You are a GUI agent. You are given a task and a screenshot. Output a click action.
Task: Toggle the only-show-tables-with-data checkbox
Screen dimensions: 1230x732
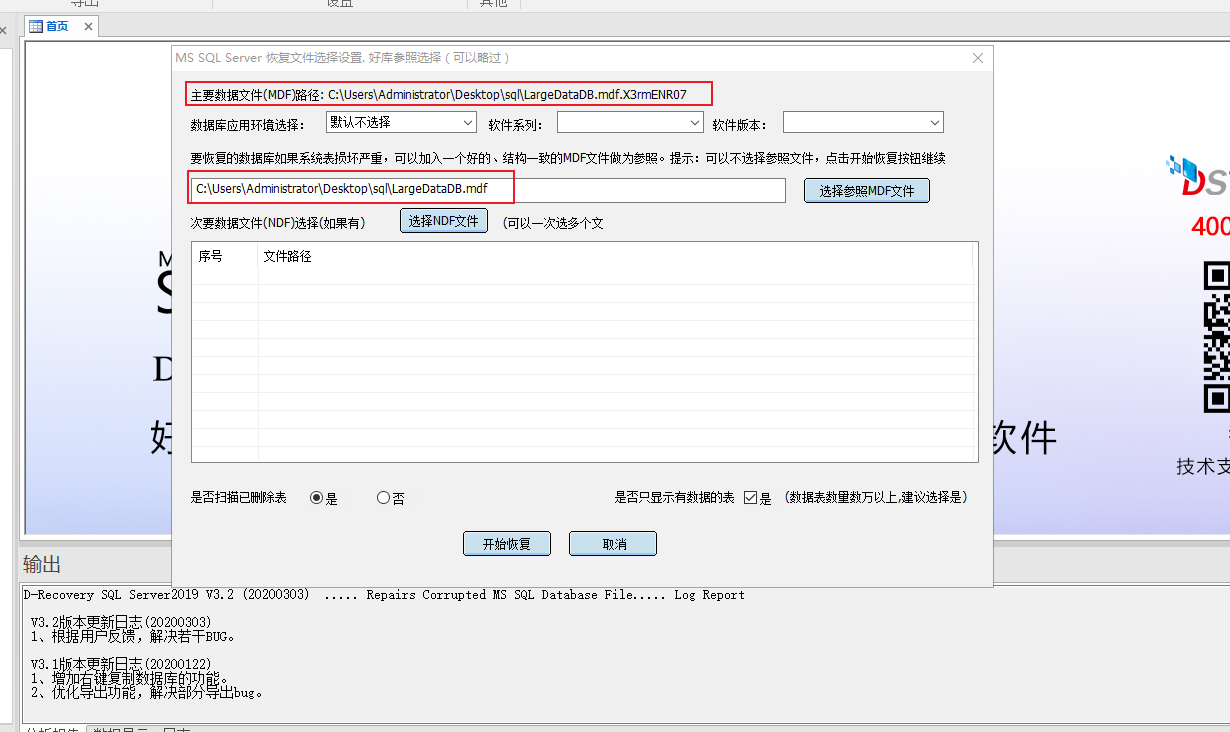[750, 498]
